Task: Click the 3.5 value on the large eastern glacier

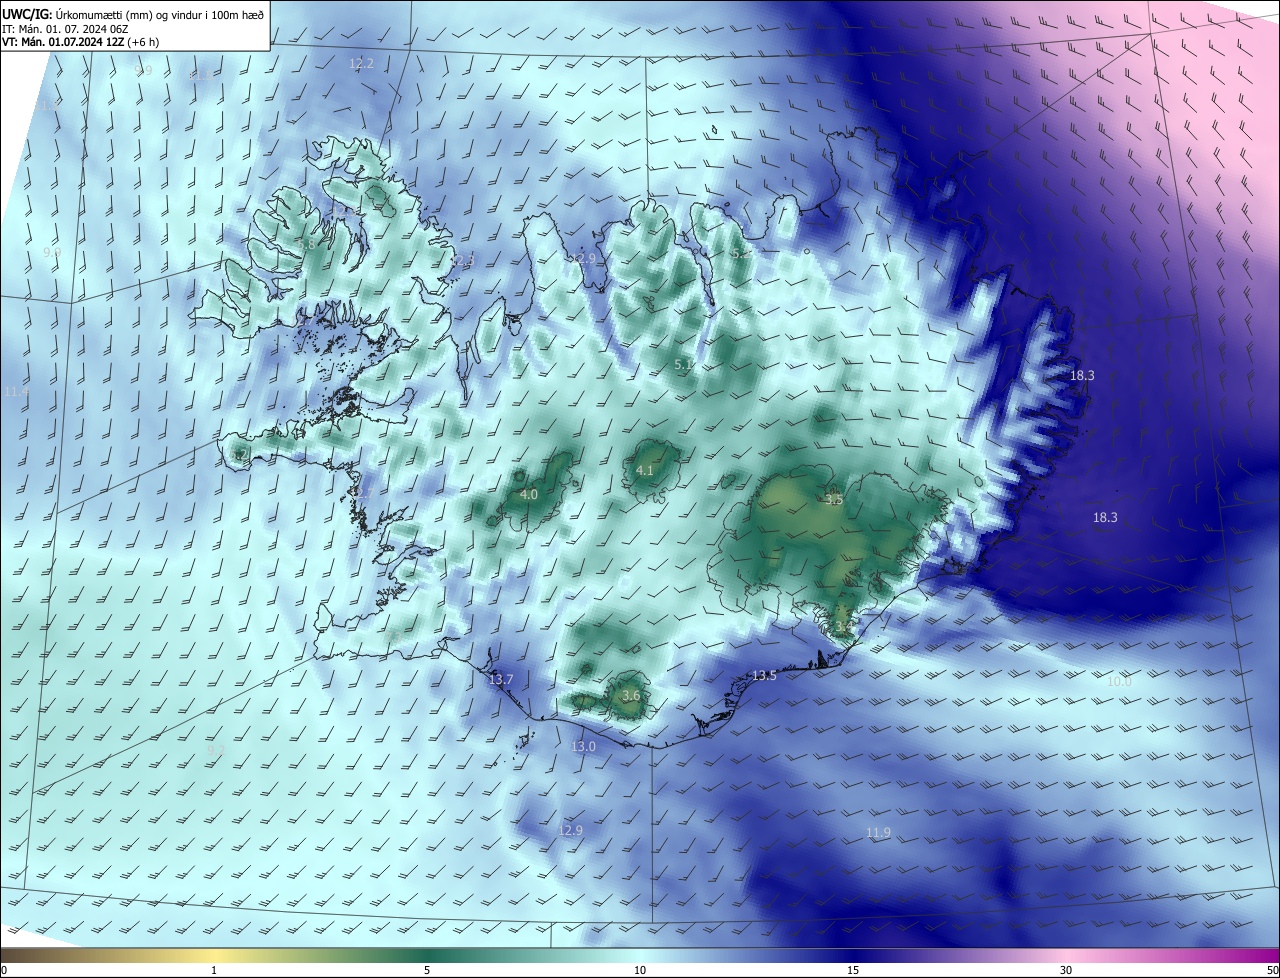Action: click(834, 498)
